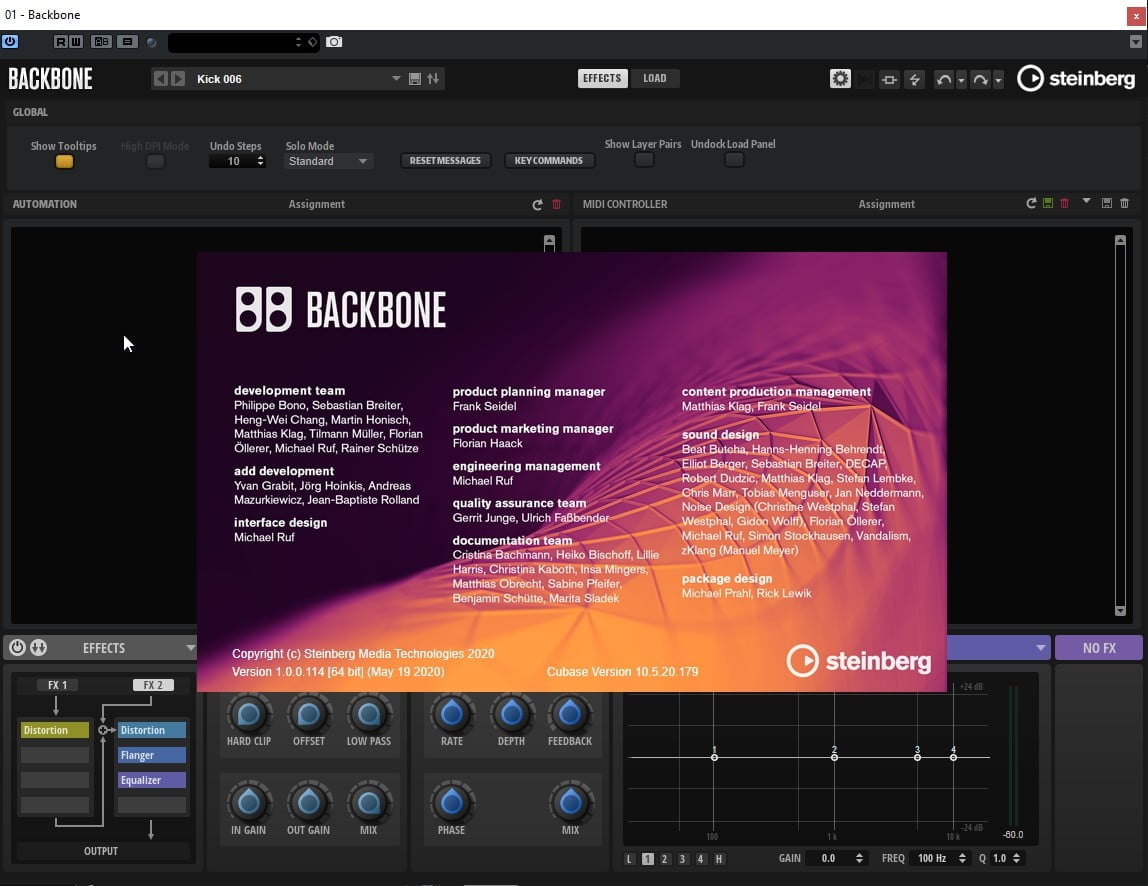Remove MIDI controller assignments with red trash
Image resolution: width=1148 pixels, height=886 pixels.
click(1065, 203)
